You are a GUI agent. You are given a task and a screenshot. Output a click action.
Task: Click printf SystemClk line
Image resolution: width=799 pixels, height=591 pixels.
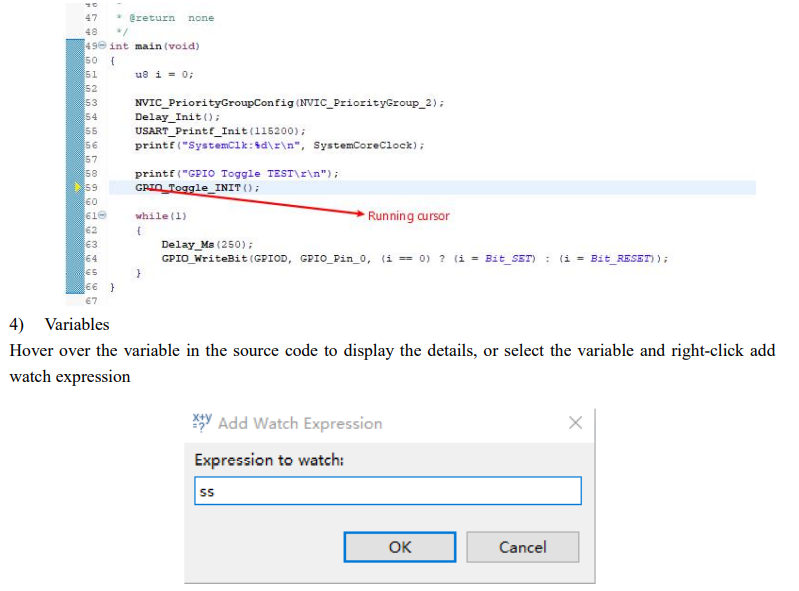click(x=279, y=145)
